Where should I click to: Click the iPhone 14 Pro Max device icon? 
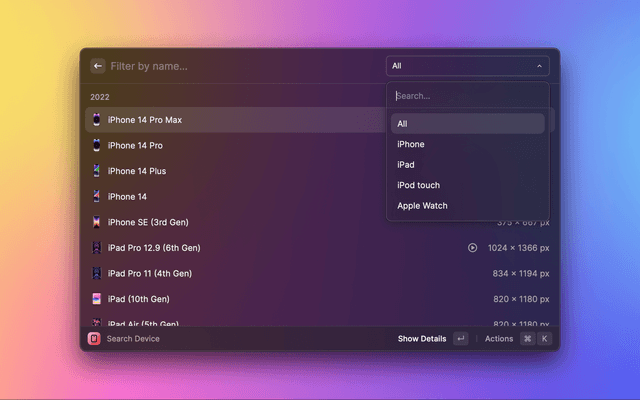(97, 120)
